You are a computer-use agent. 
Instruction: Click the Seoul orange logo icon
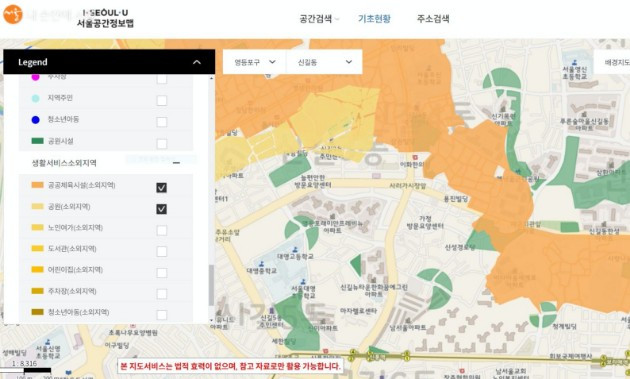point(12,14)
